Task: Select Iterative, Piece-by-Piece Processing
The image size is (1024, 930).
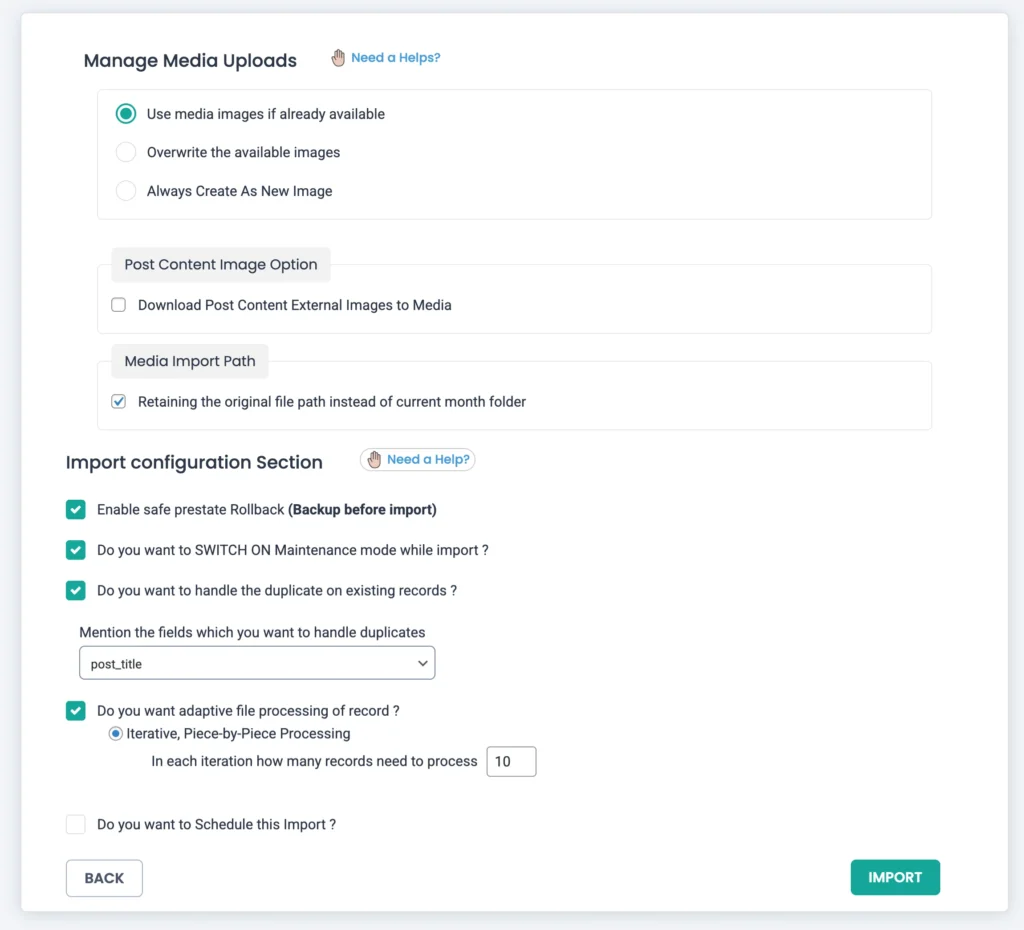Action: coord(115,733)
